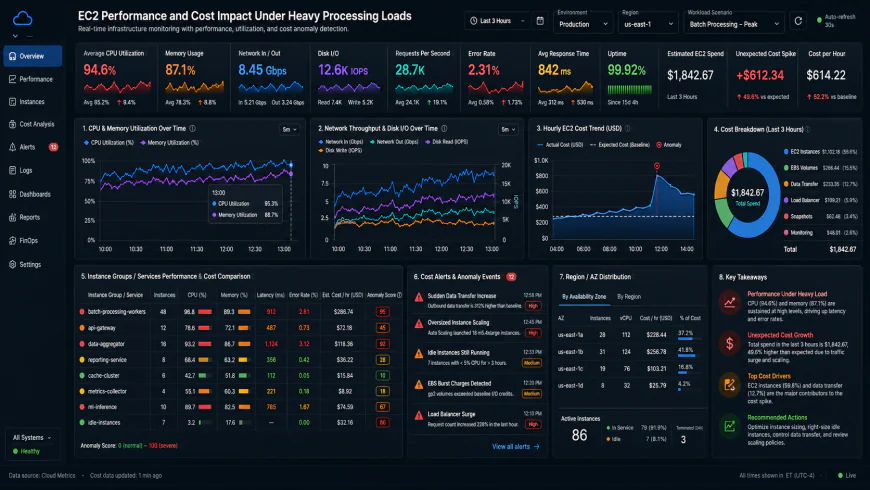Click the us-east-1b percent of cost bar
This screenshot has width=870, height=490.
(x=686, y=356)
